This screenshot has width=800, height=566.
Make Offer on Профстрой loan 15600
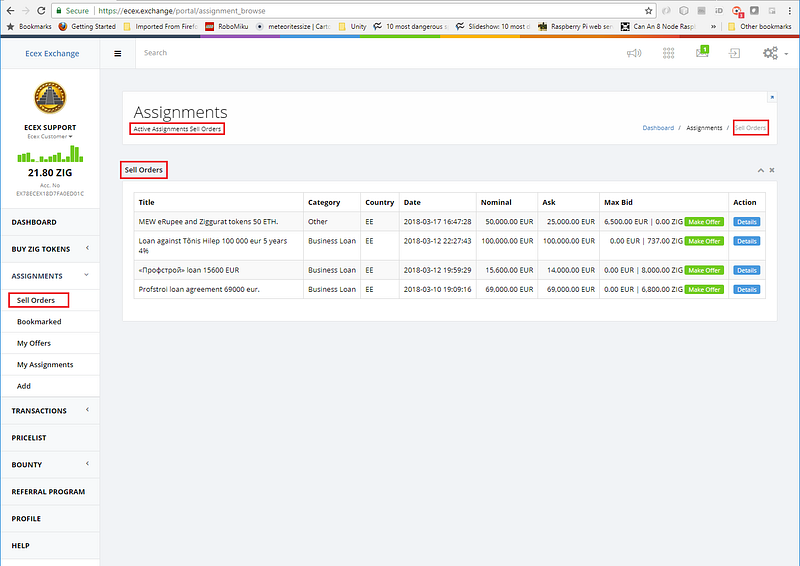pos(704,270)
